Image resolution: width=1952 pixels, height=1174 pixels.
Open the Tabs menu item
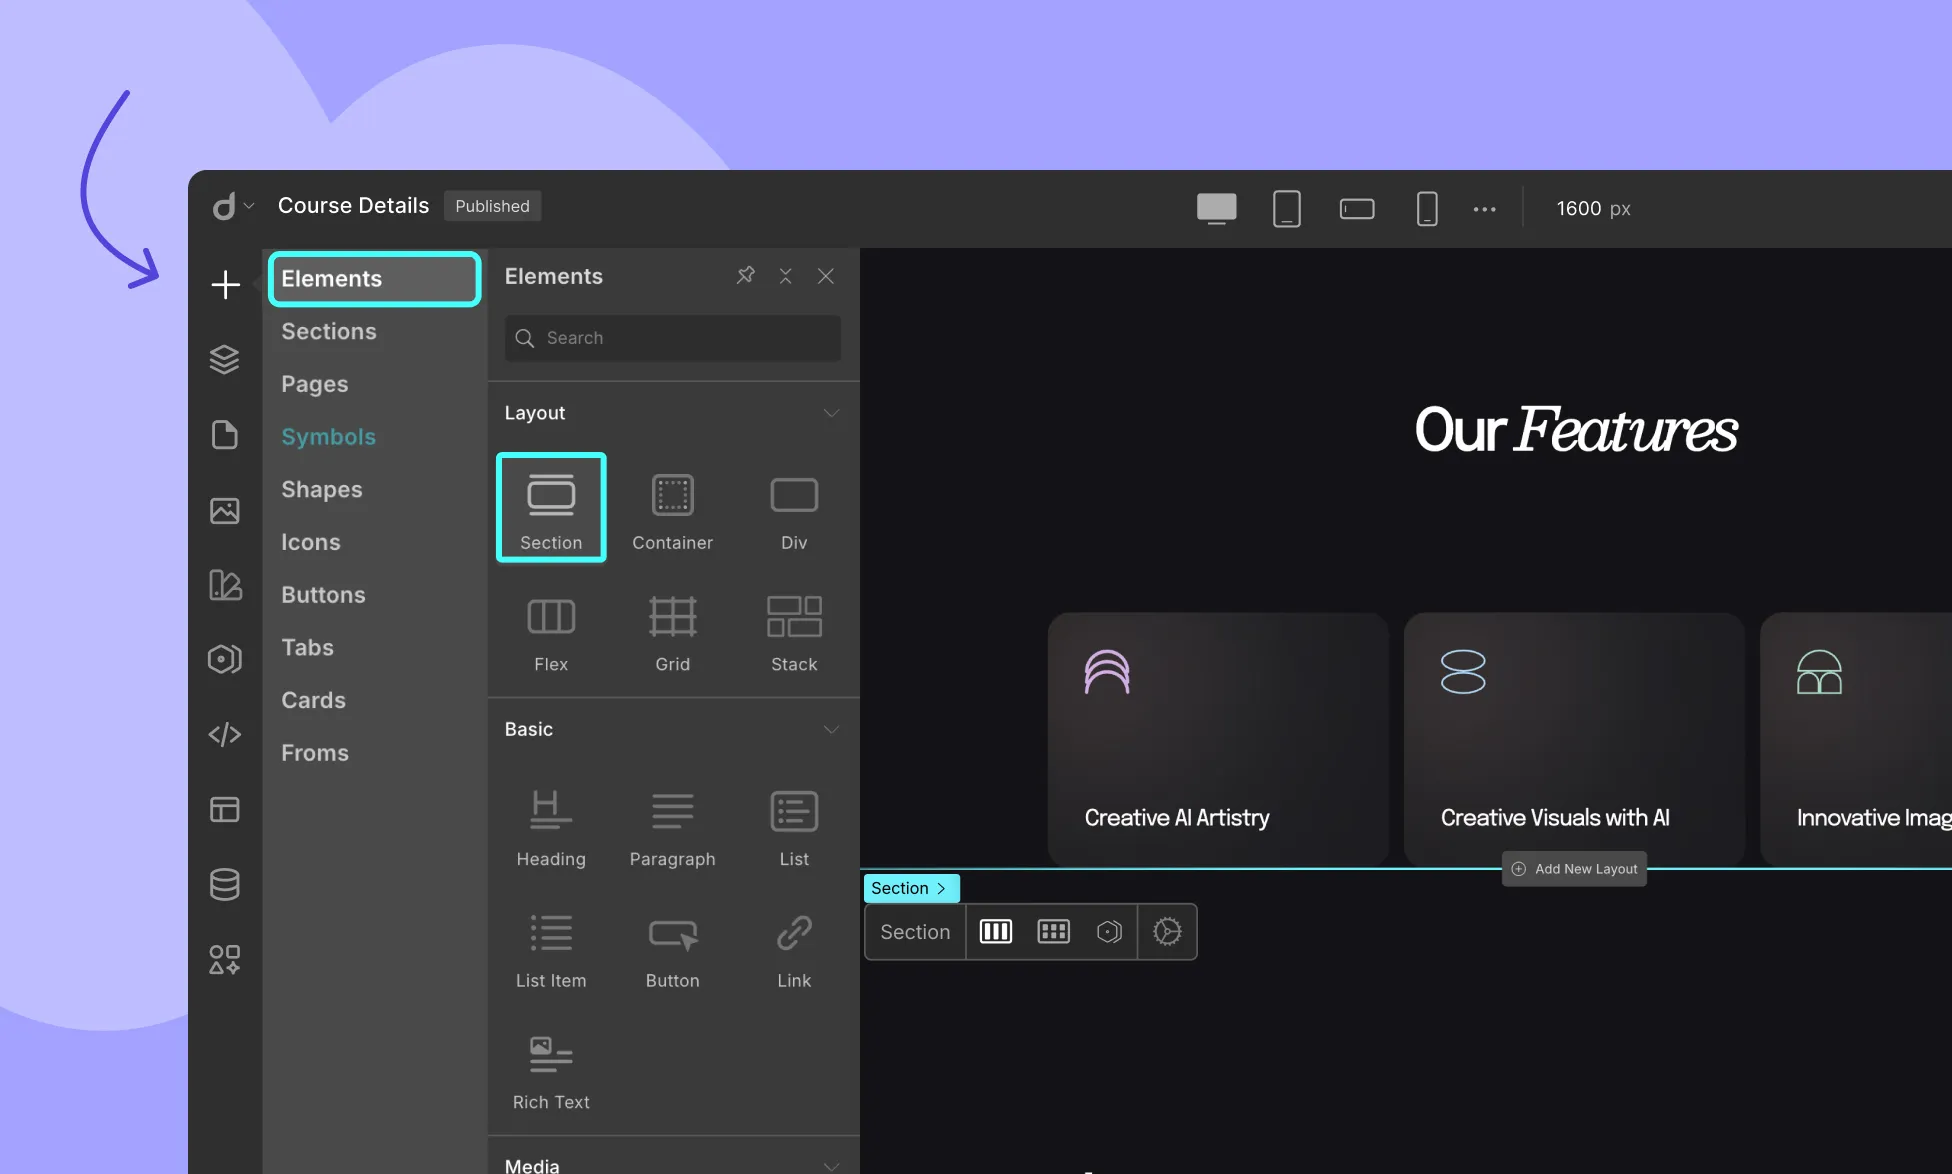(x=307, y=647)
